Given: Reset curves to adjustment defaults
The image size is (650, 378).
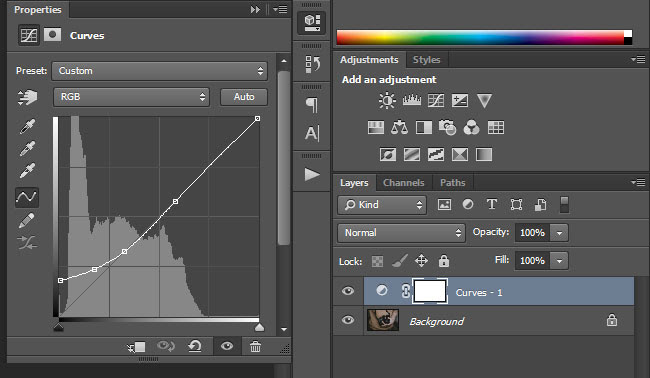Looking at the screenshot, I should 195,346.
